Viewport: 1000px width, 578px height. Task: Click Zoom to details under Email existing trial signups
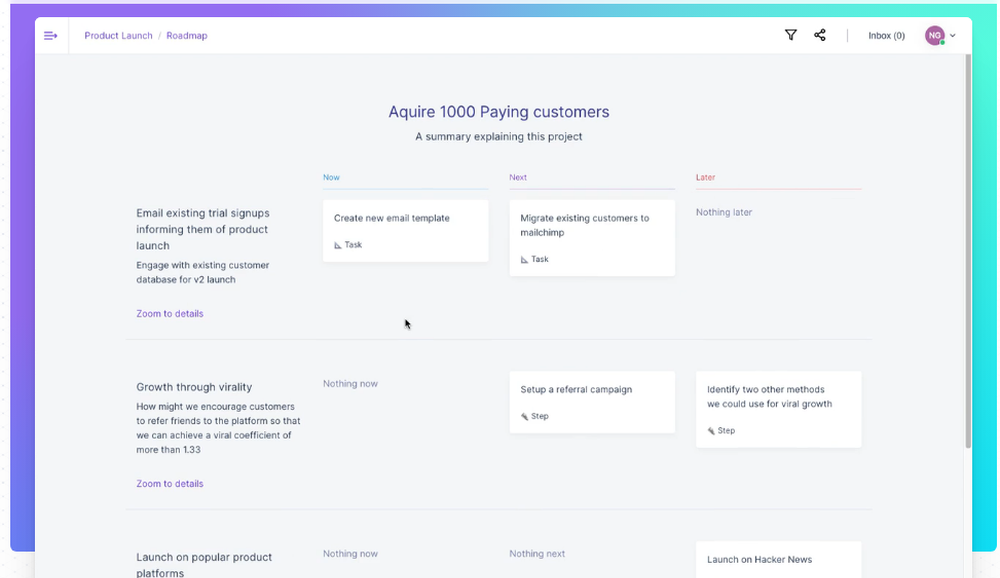click(x=170, y=314)
